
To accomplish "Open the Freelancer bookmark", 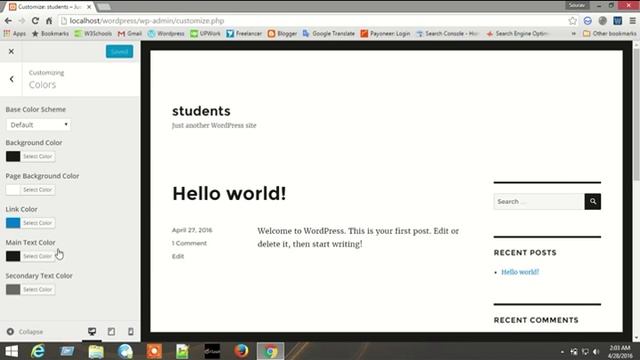I will click(x=244, y=33).
